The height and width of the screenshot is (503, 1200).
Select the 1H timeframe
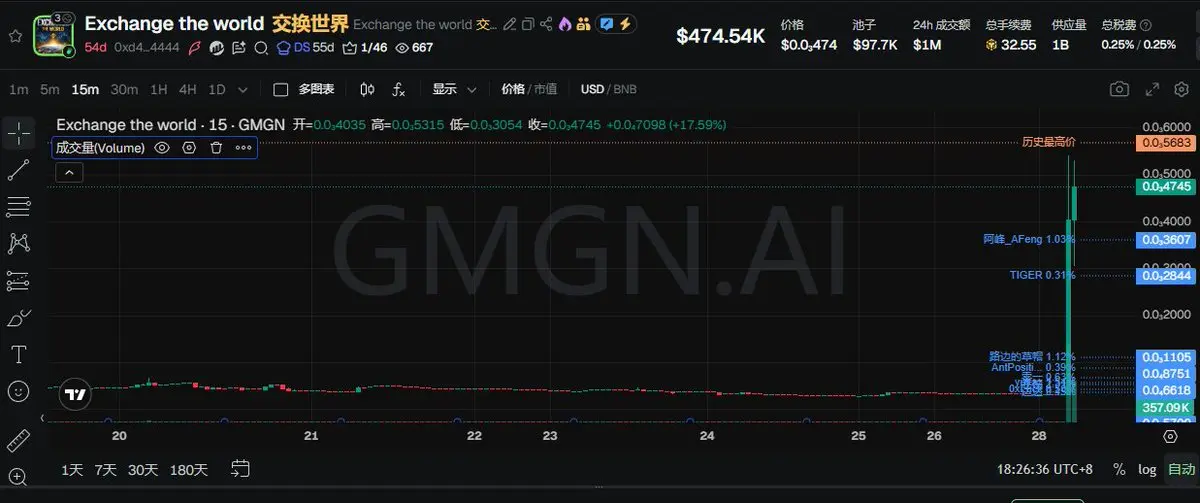(158, 89)
